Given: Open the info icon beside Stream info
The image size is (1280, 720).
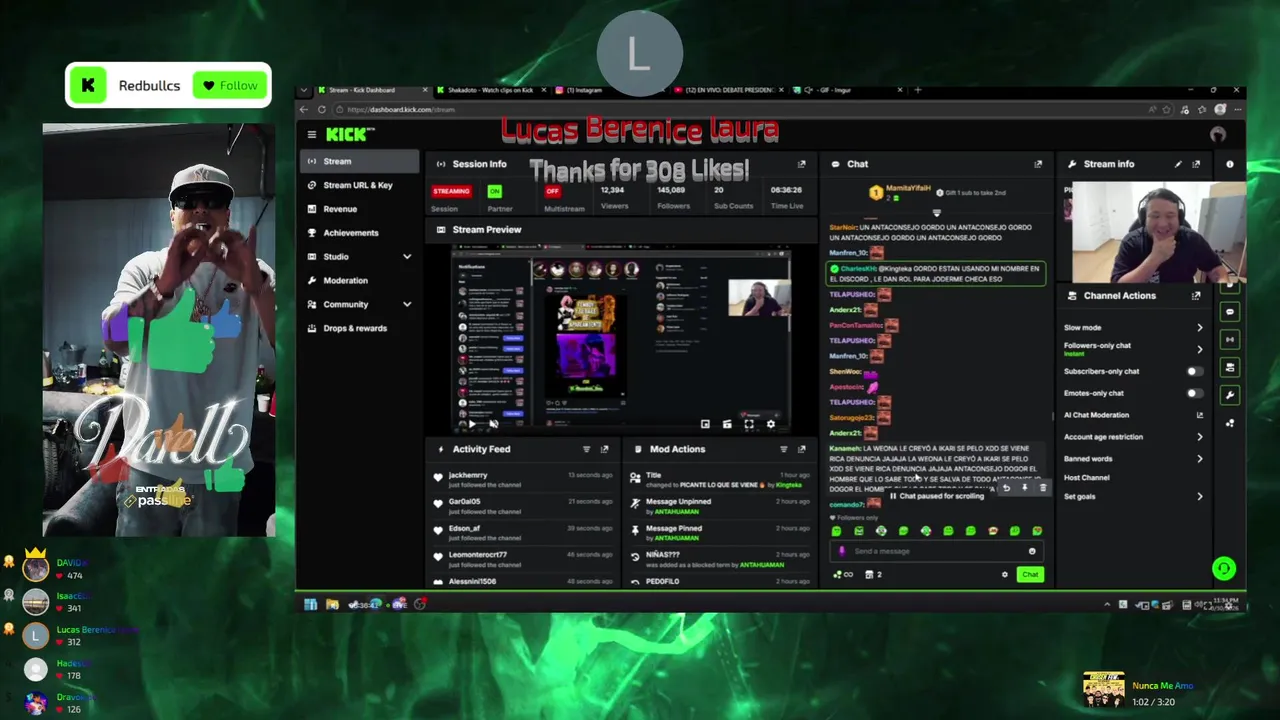Looking at the screenshot, I should click(x=1230, y=164).
